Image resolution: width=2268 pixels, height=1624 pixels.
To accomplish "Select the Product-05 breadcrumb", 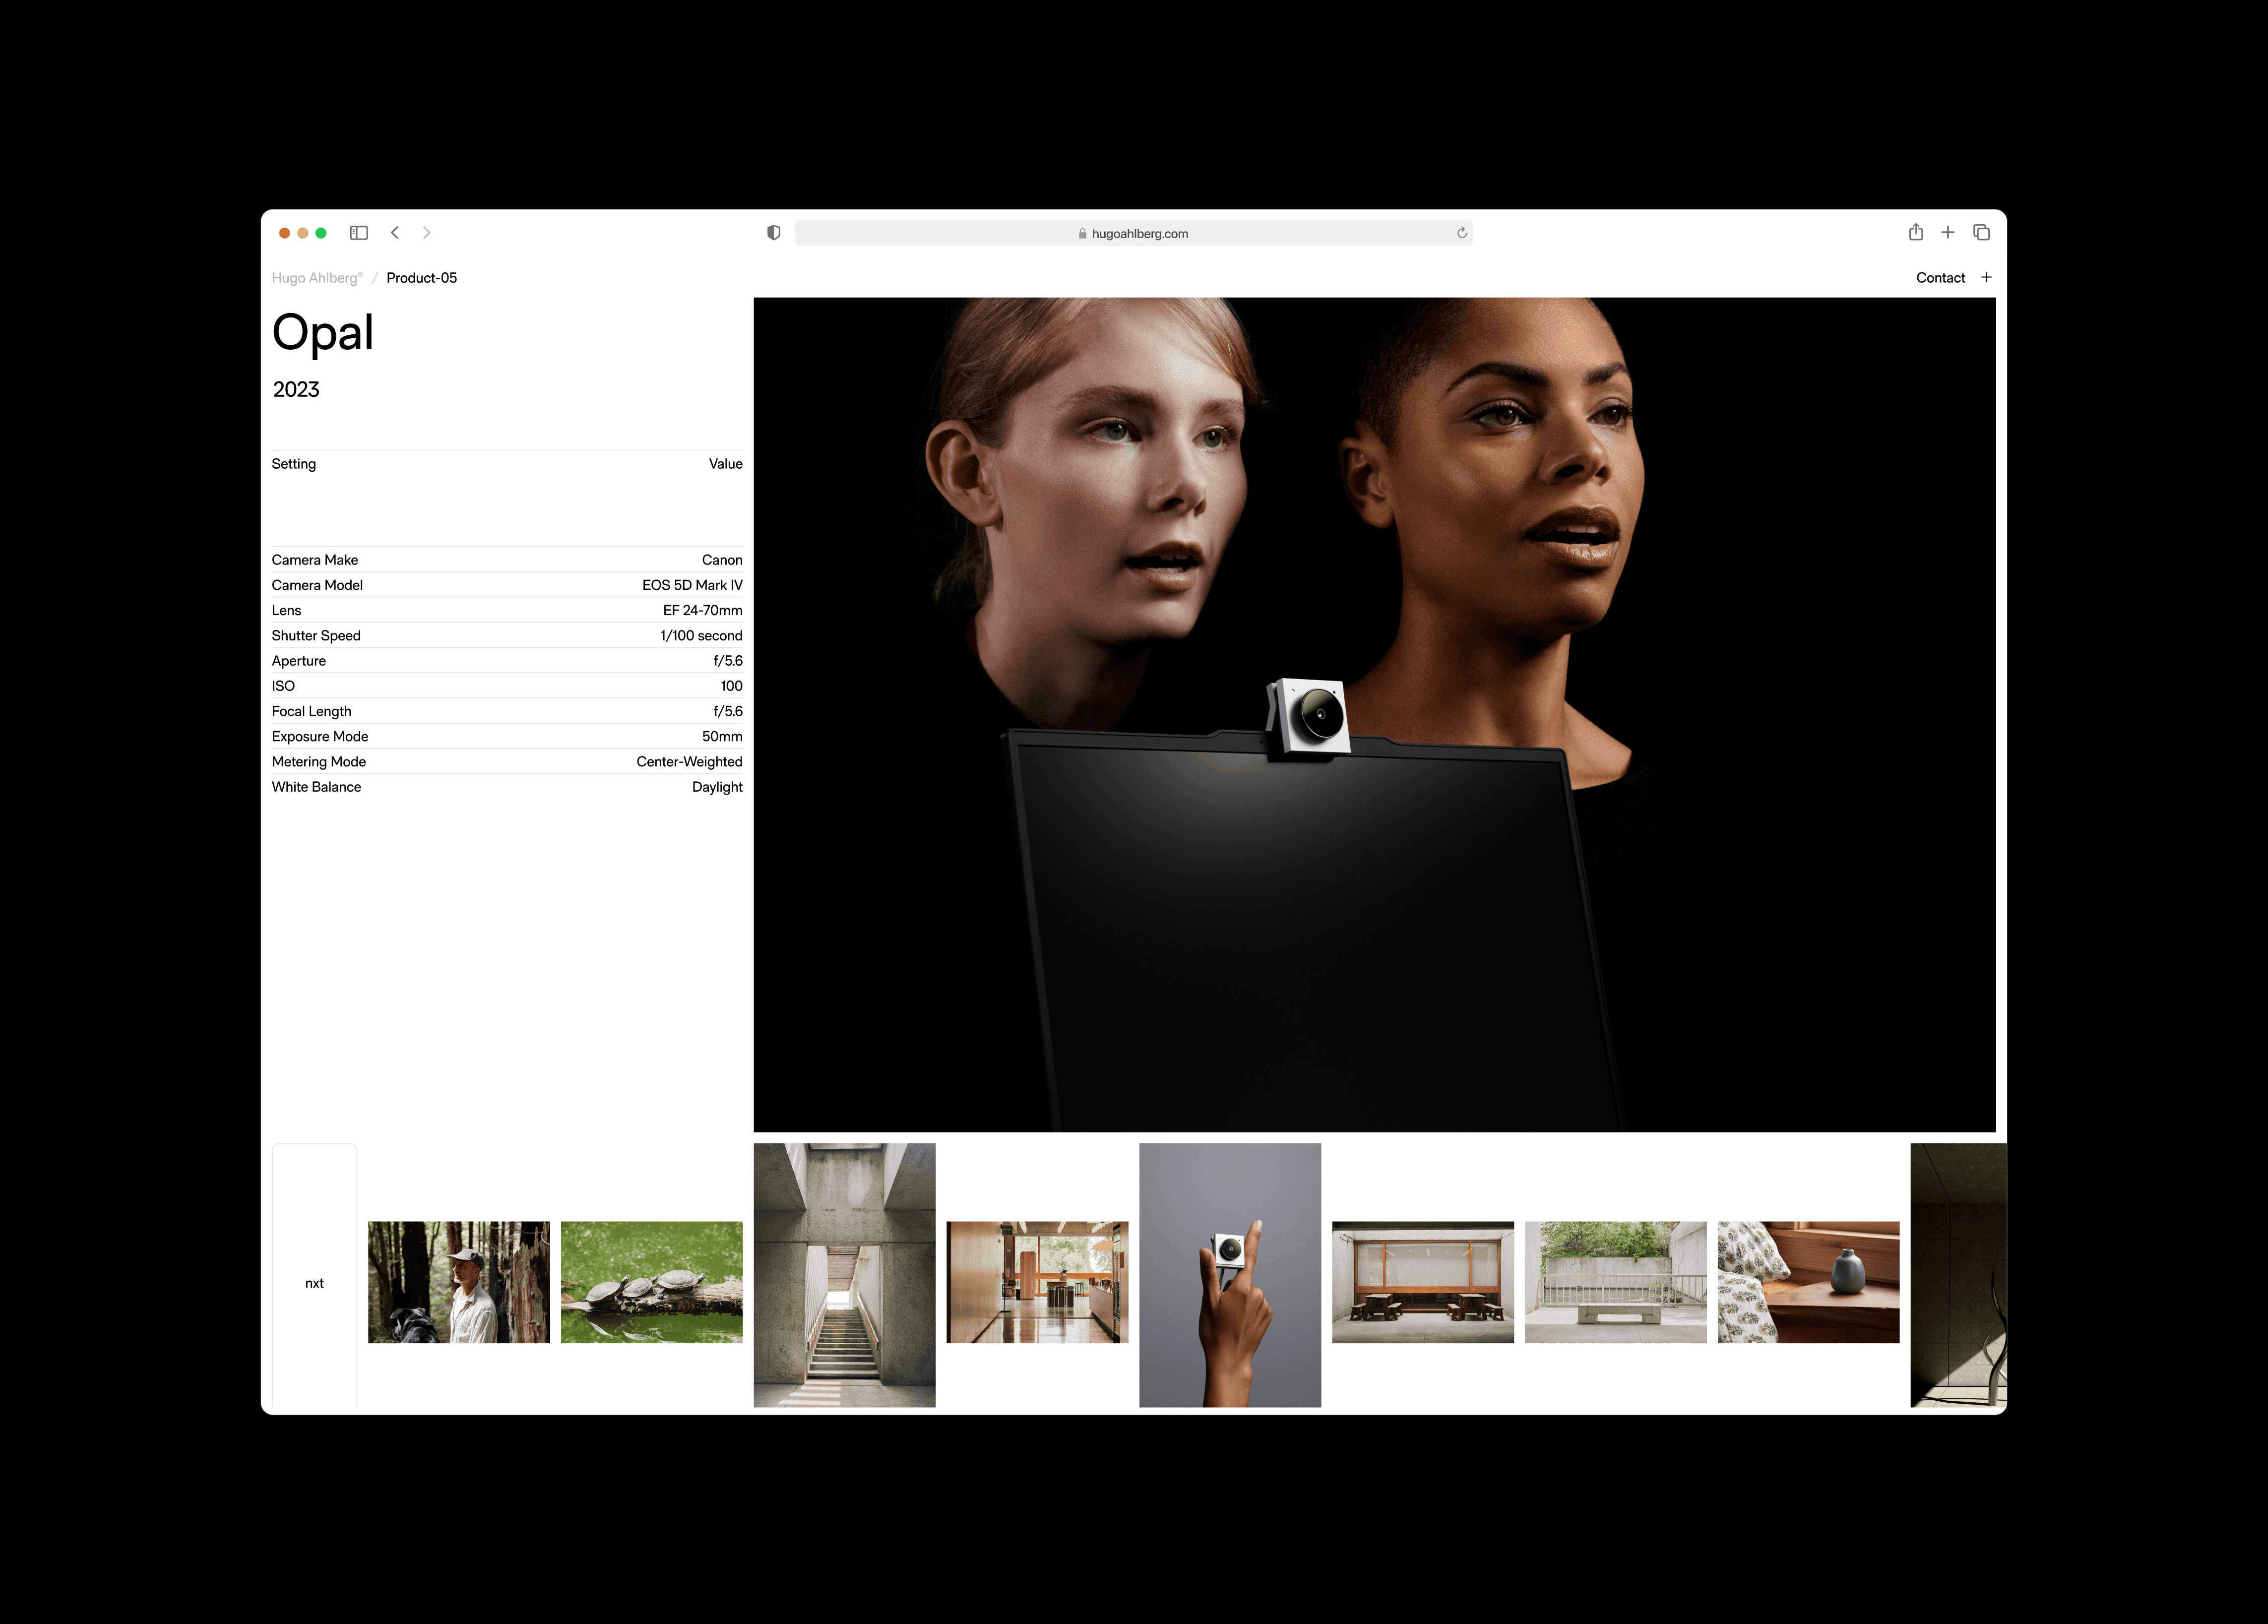I will pyautogui.click(x=421, y=278).
